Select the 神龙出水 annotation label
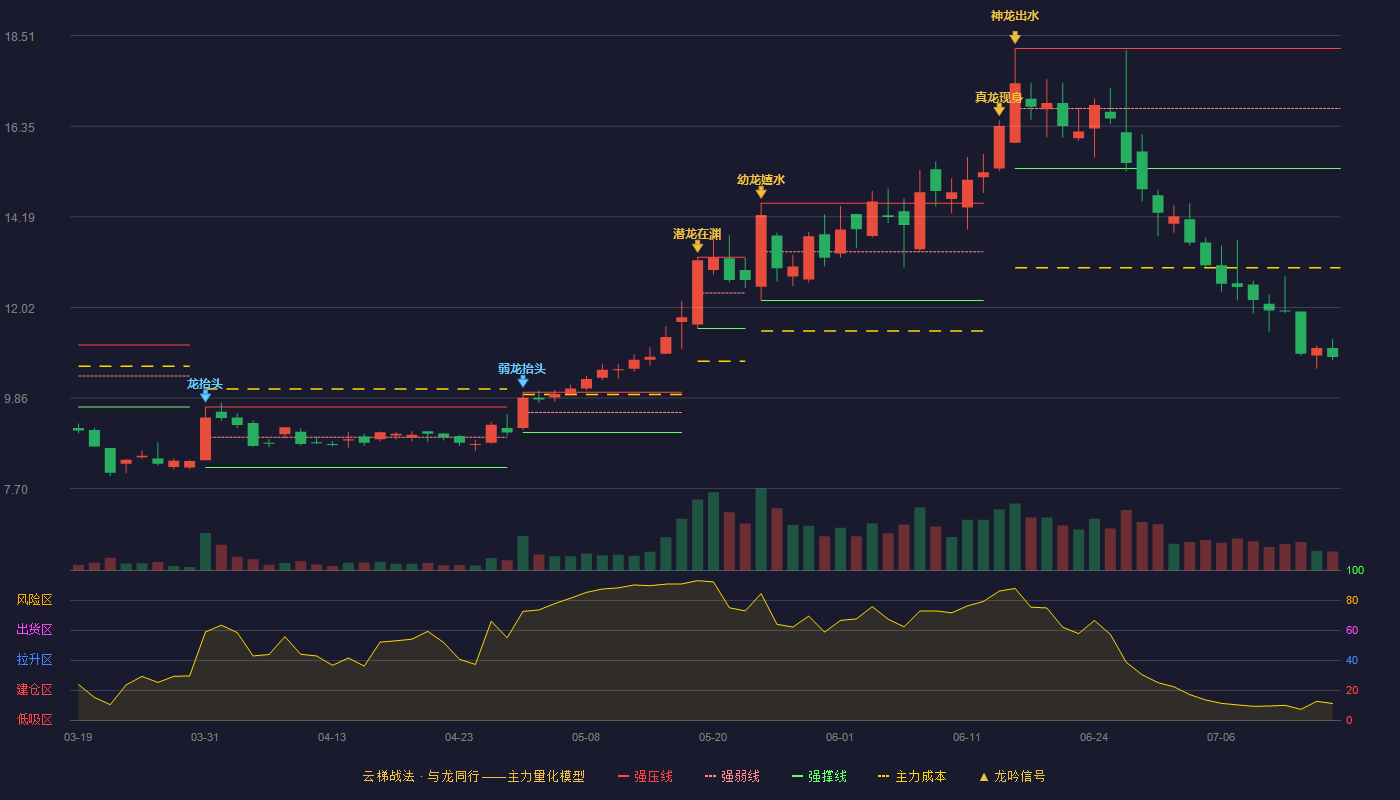 pyautogui.click(x=1015, y=16)
